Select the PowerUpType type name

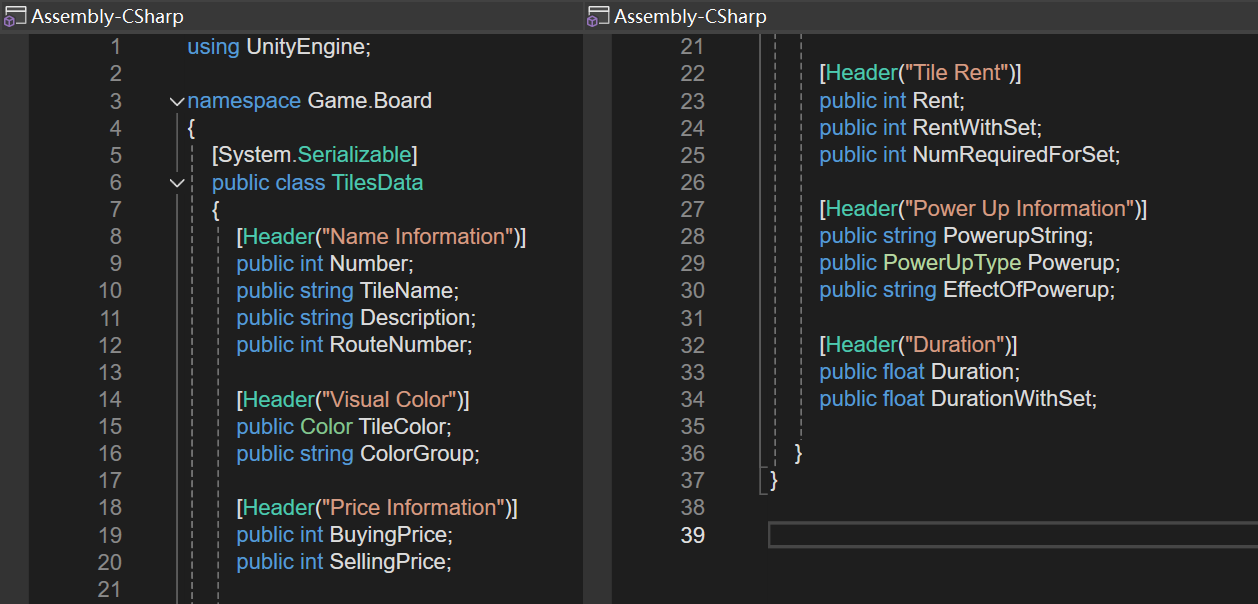tap(952, 263)
